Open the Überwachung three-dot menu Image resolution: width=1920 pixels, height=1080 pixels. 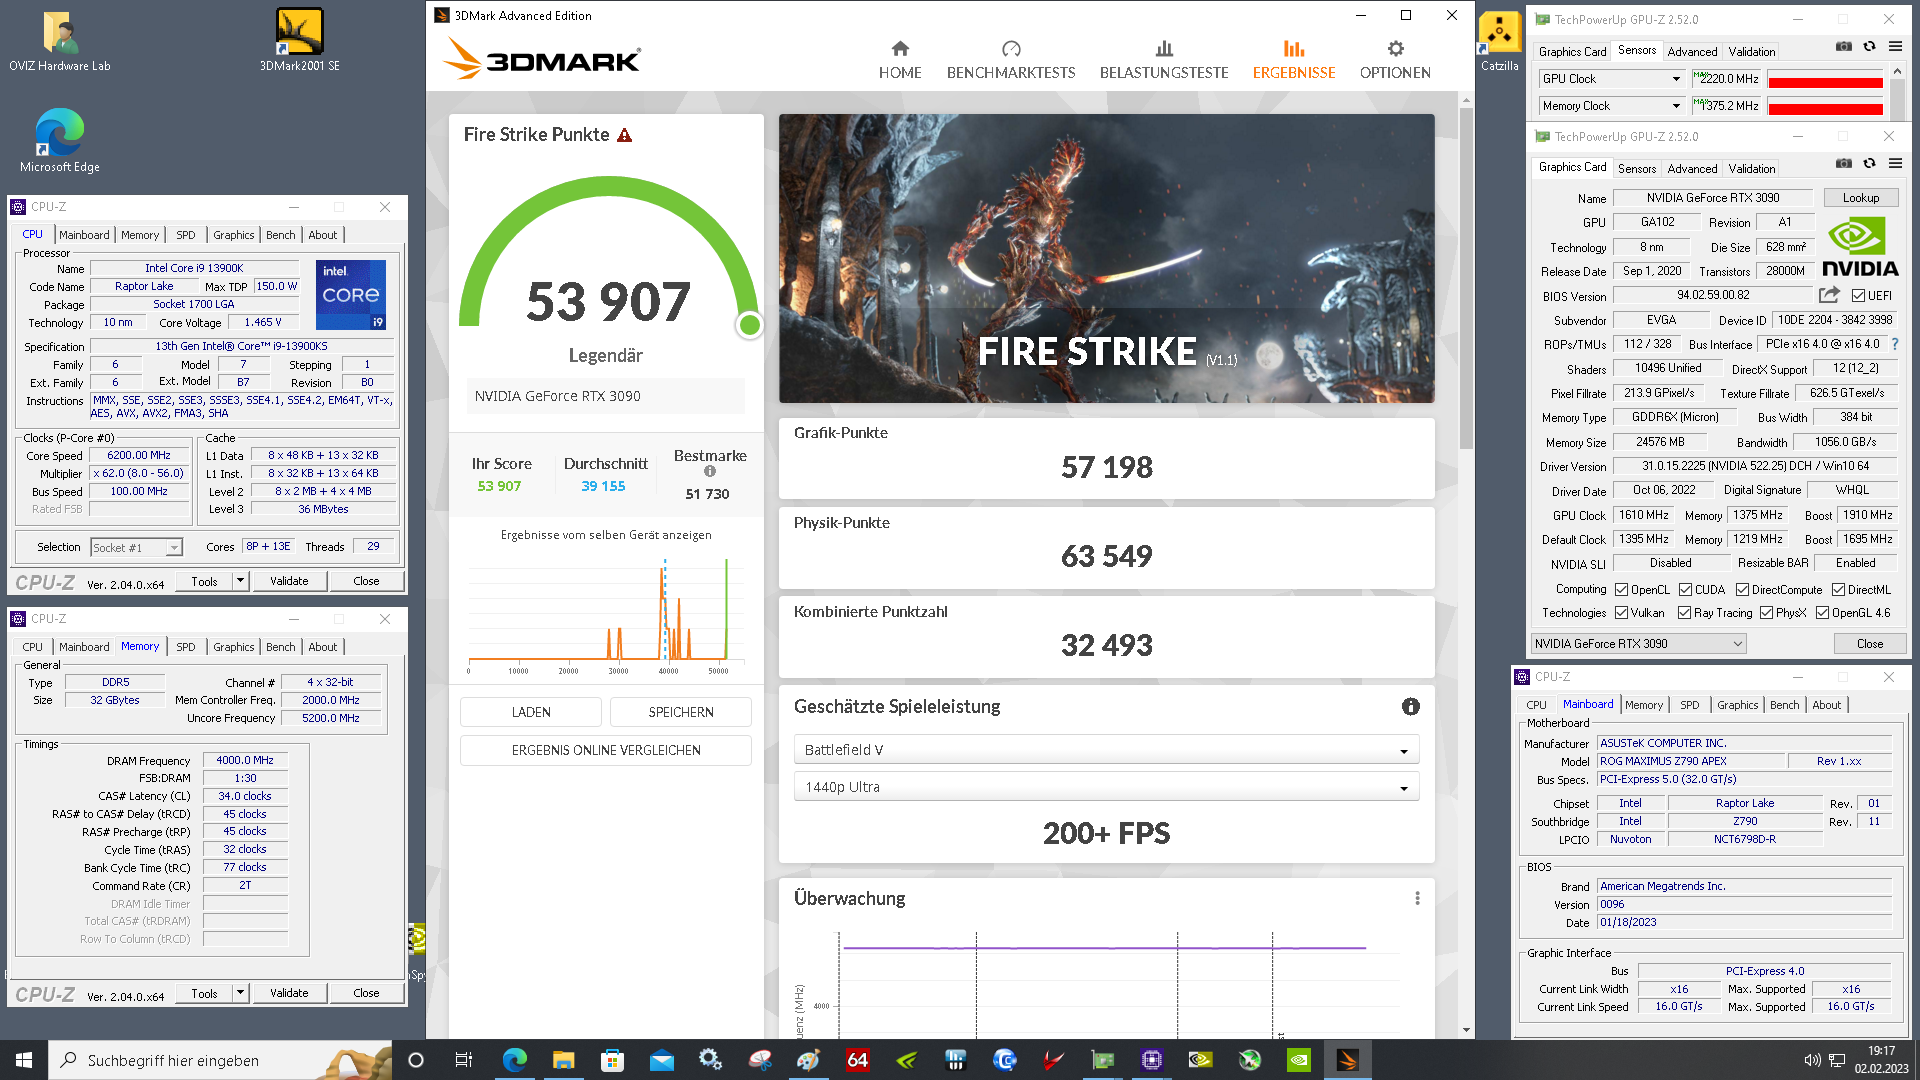click(1417, 898)
